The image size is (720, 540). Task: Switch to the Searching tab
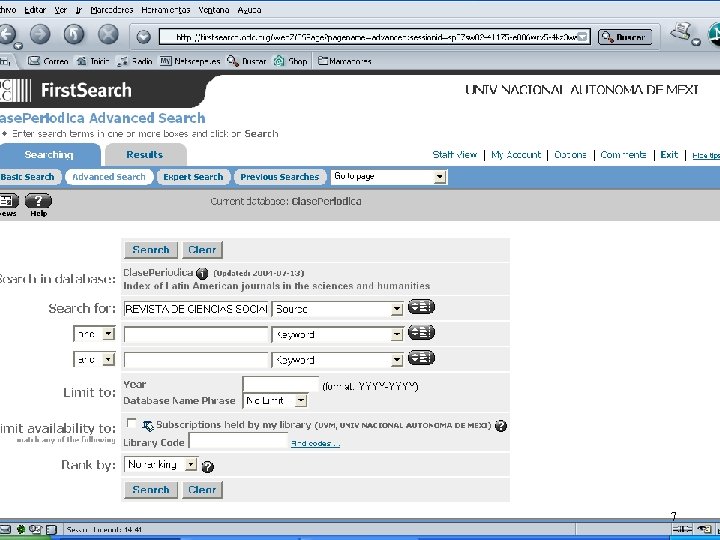[x=49, y=155]
